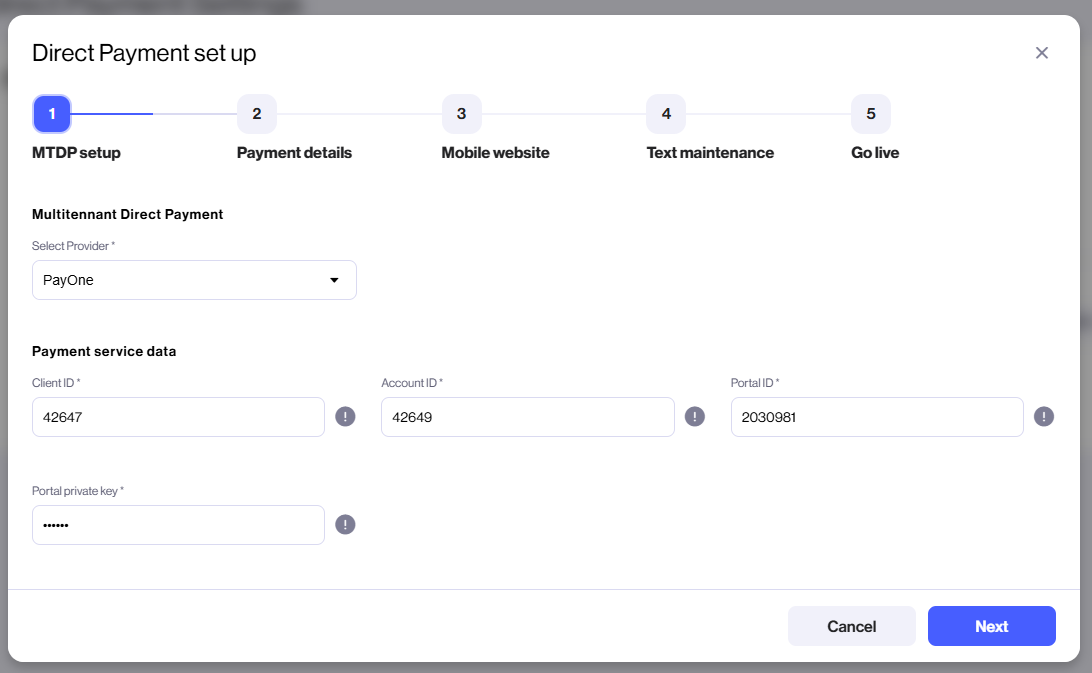The image size is (1092, 673).
Task: Click the Next button
Action: 991,626
